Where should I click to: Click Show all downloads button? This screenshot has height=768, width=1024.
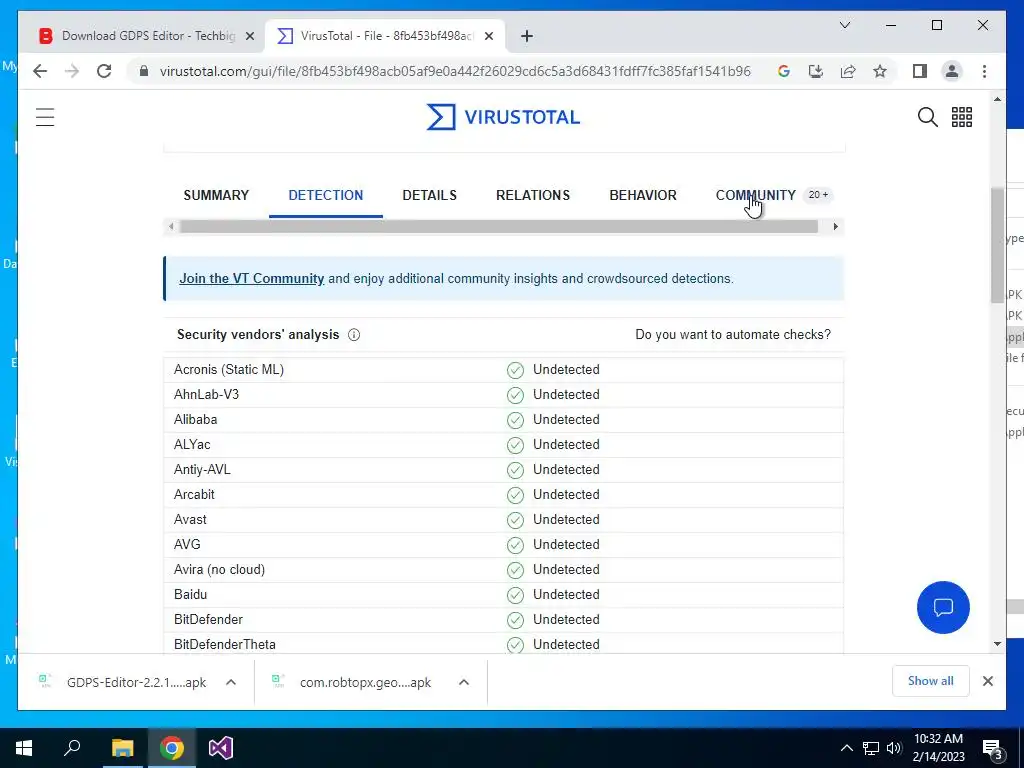tap(931, 680)
